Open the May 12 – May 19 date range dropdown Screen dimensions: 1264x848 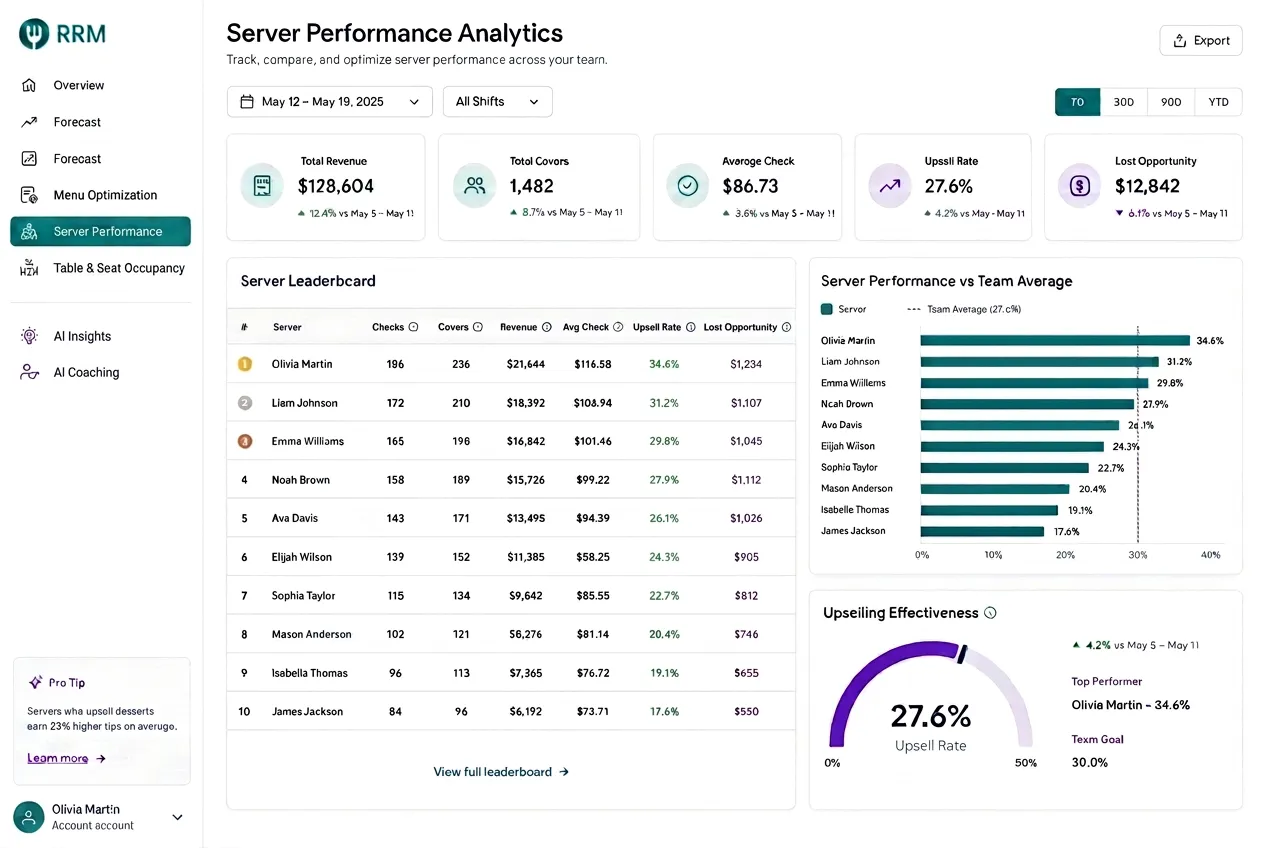(330, 102)
